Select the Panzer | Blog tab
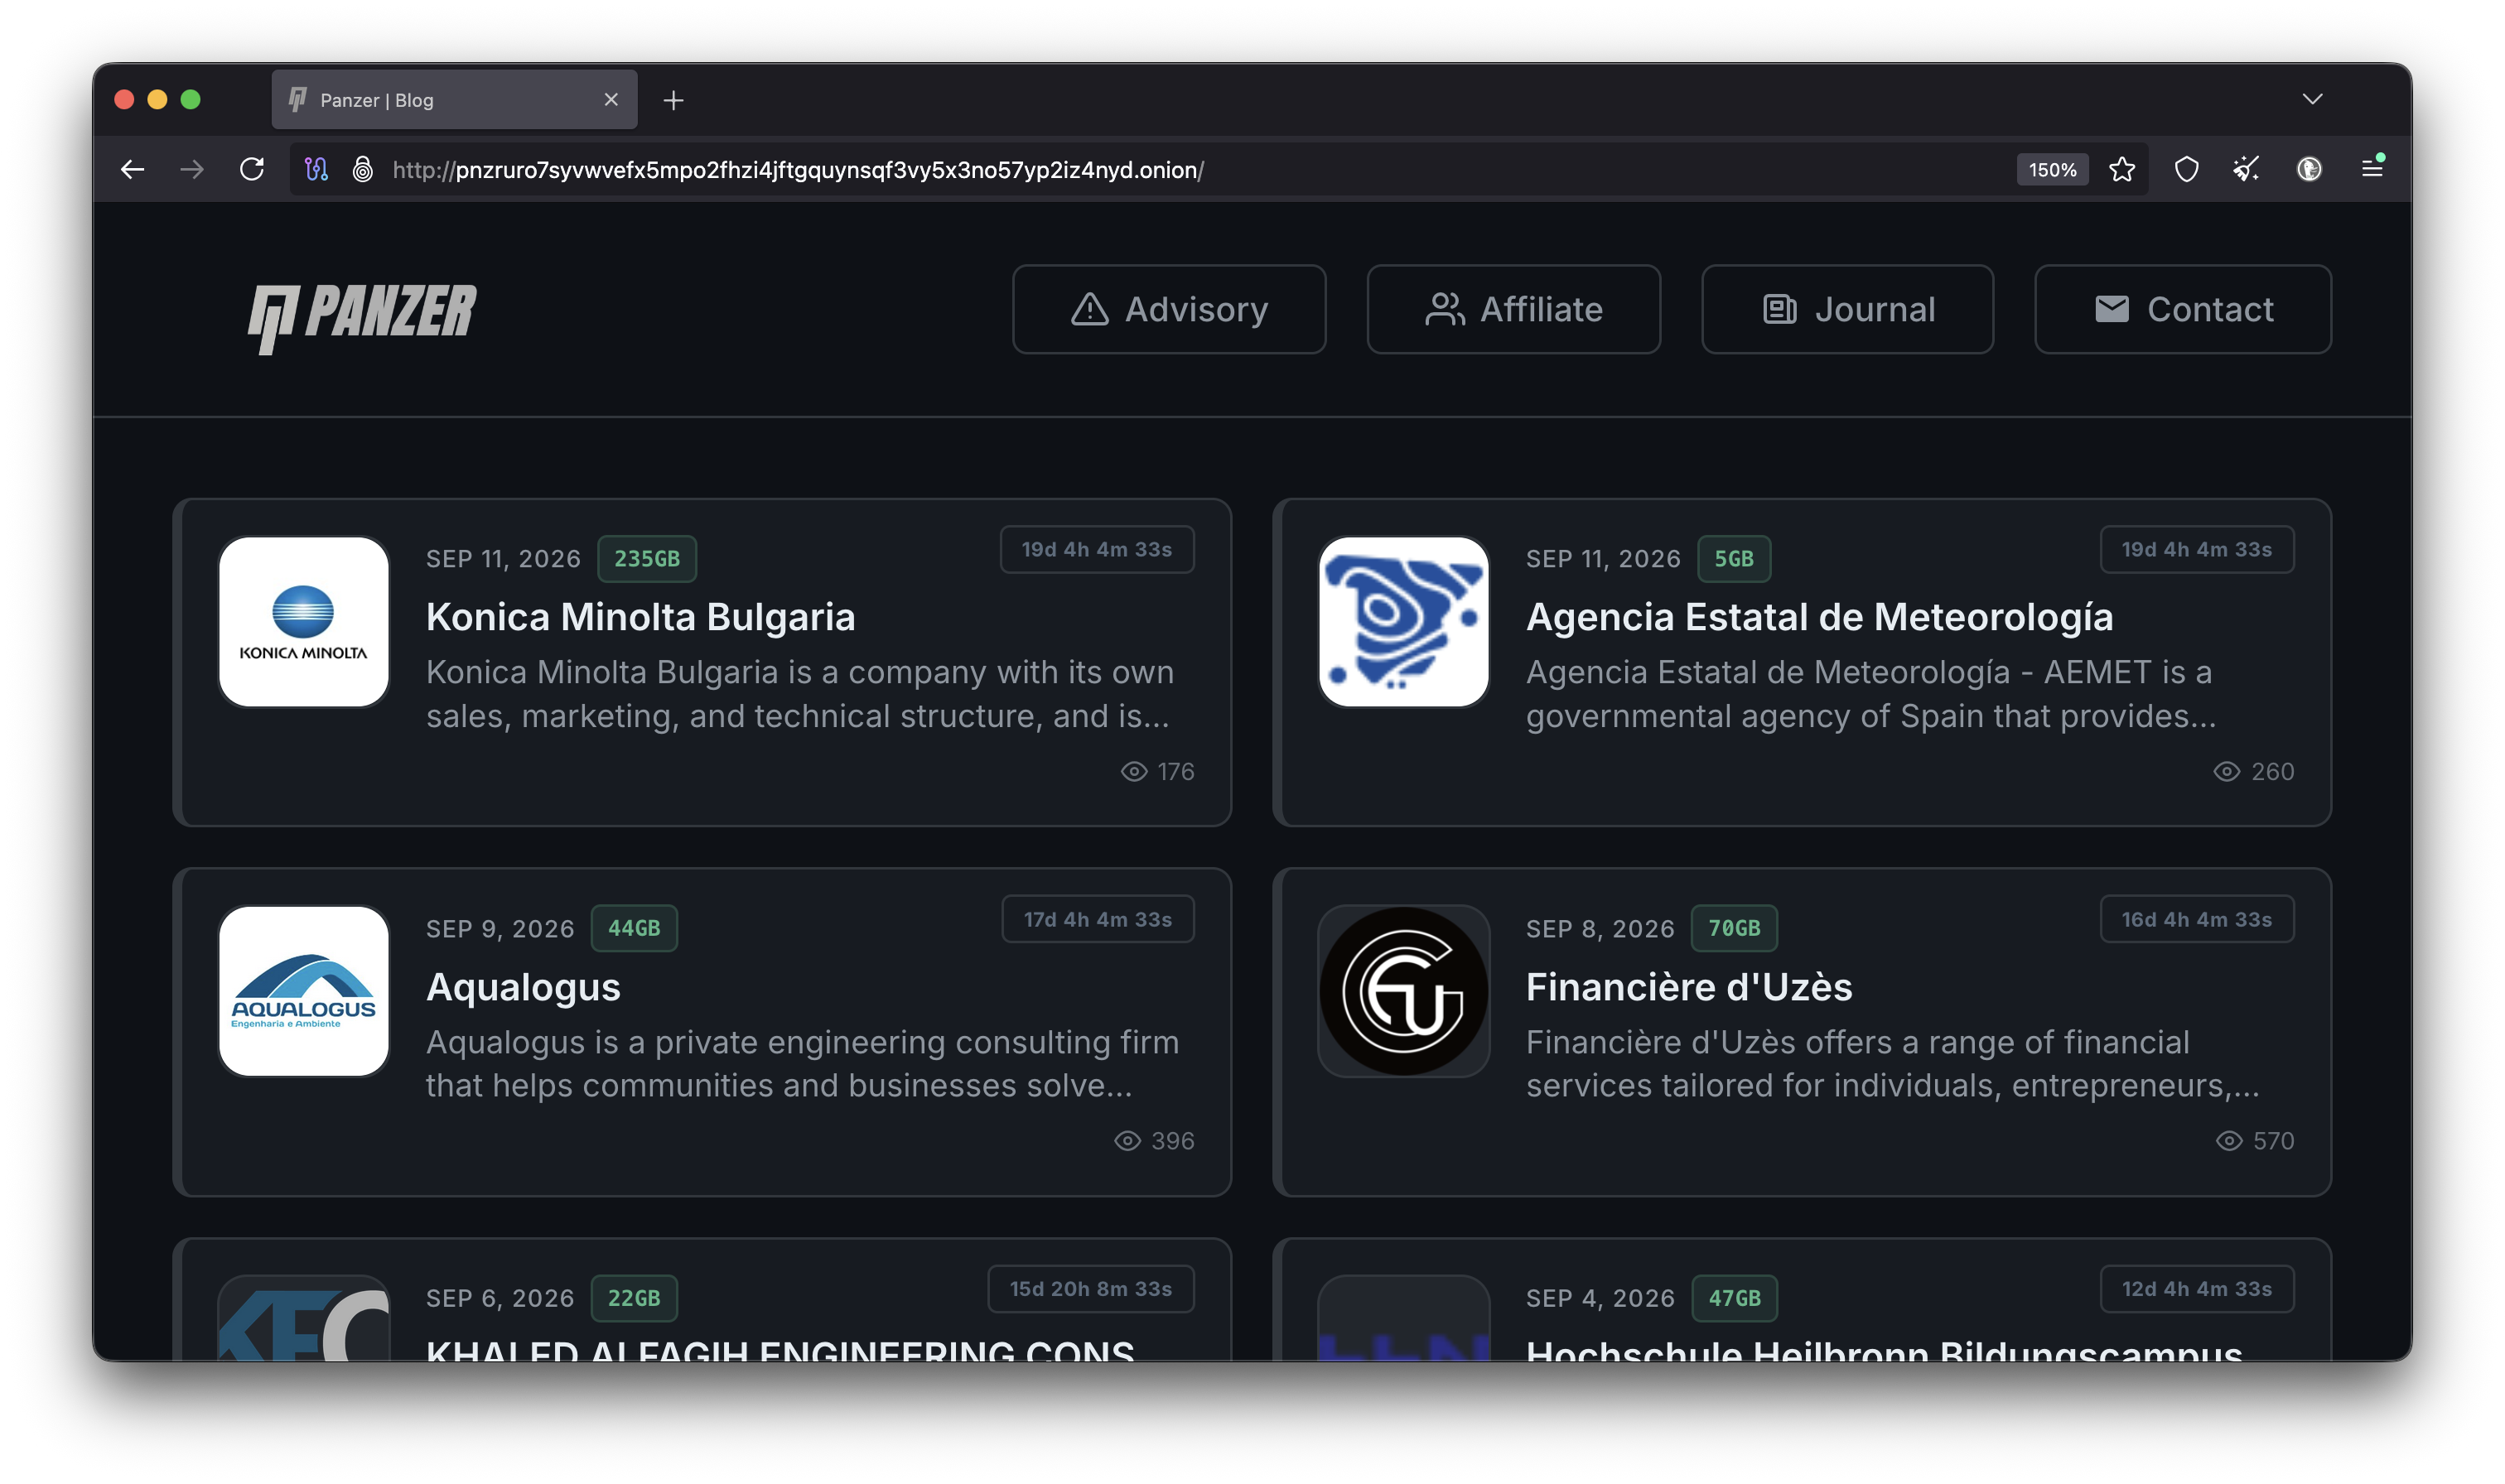This screenshot has width=2505, height=1484. [x=454, y=100]
